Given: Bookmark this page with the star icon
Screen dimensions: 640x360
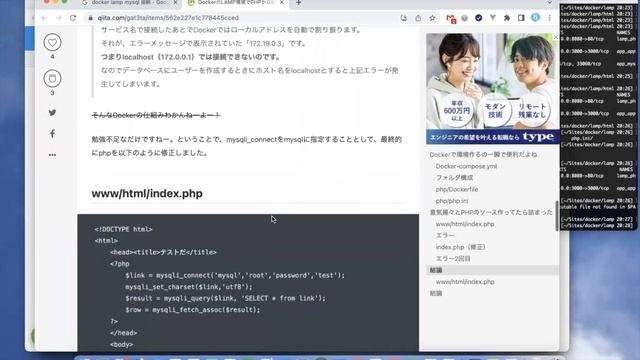Looking at the screenshot, I should pyautogui.click(x=432, y=18).
